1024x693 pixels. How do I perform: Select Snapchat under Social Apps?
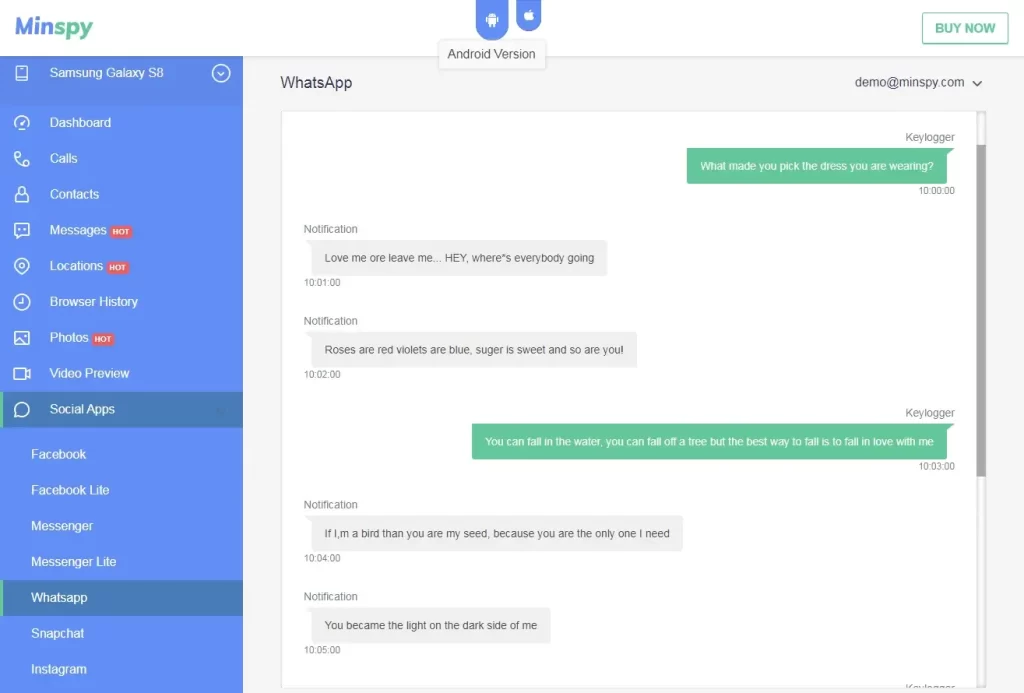(x=121, y=634)
